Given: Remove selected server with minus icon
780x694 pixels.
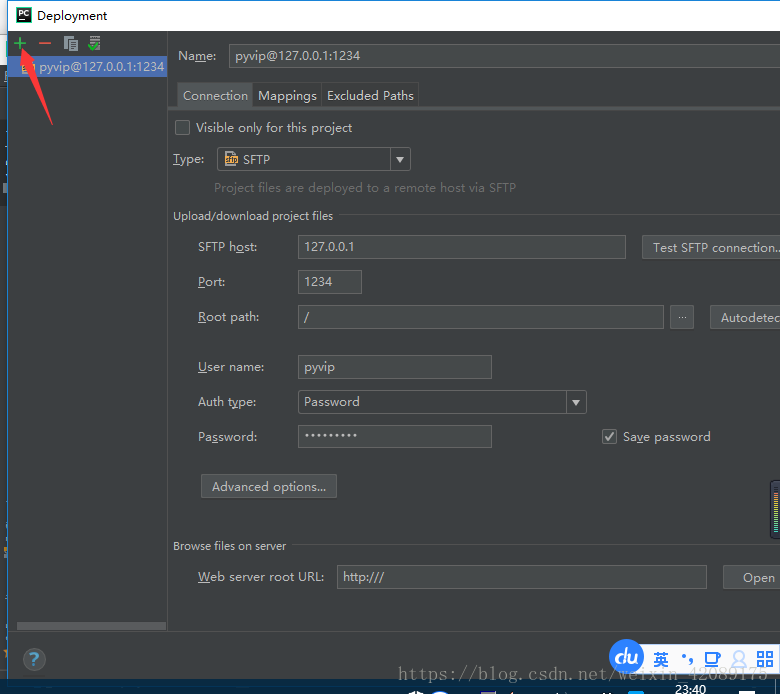Looking at the screenshot, I should [x=45, y=44].
